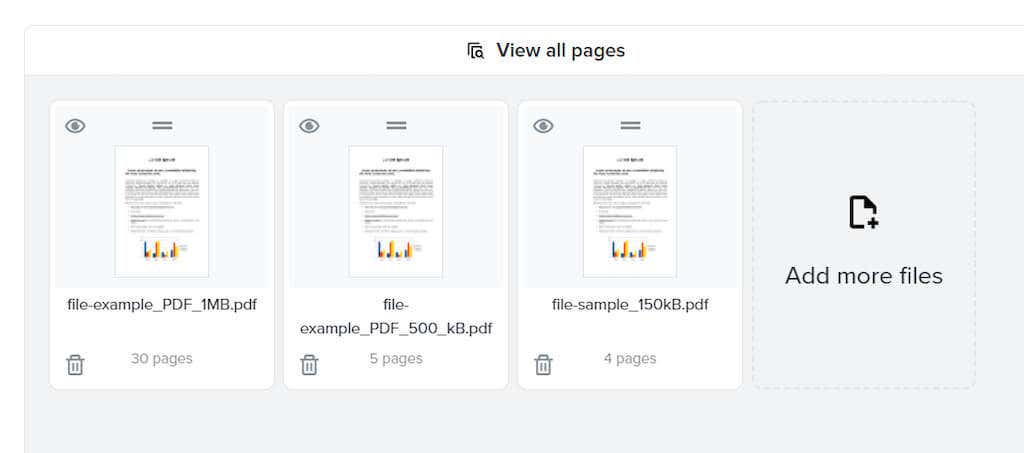
Task: Select the 5-page PDF thumbnail
Action: point(396,211)
